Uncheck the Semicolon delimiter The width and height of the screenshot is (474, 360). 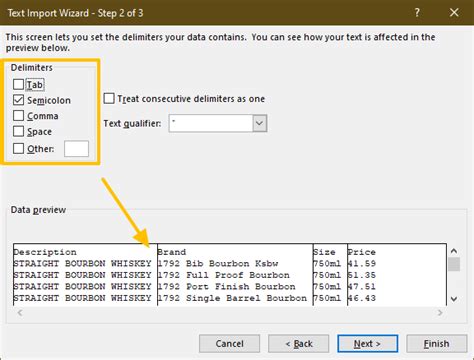[x=18, y=100]
